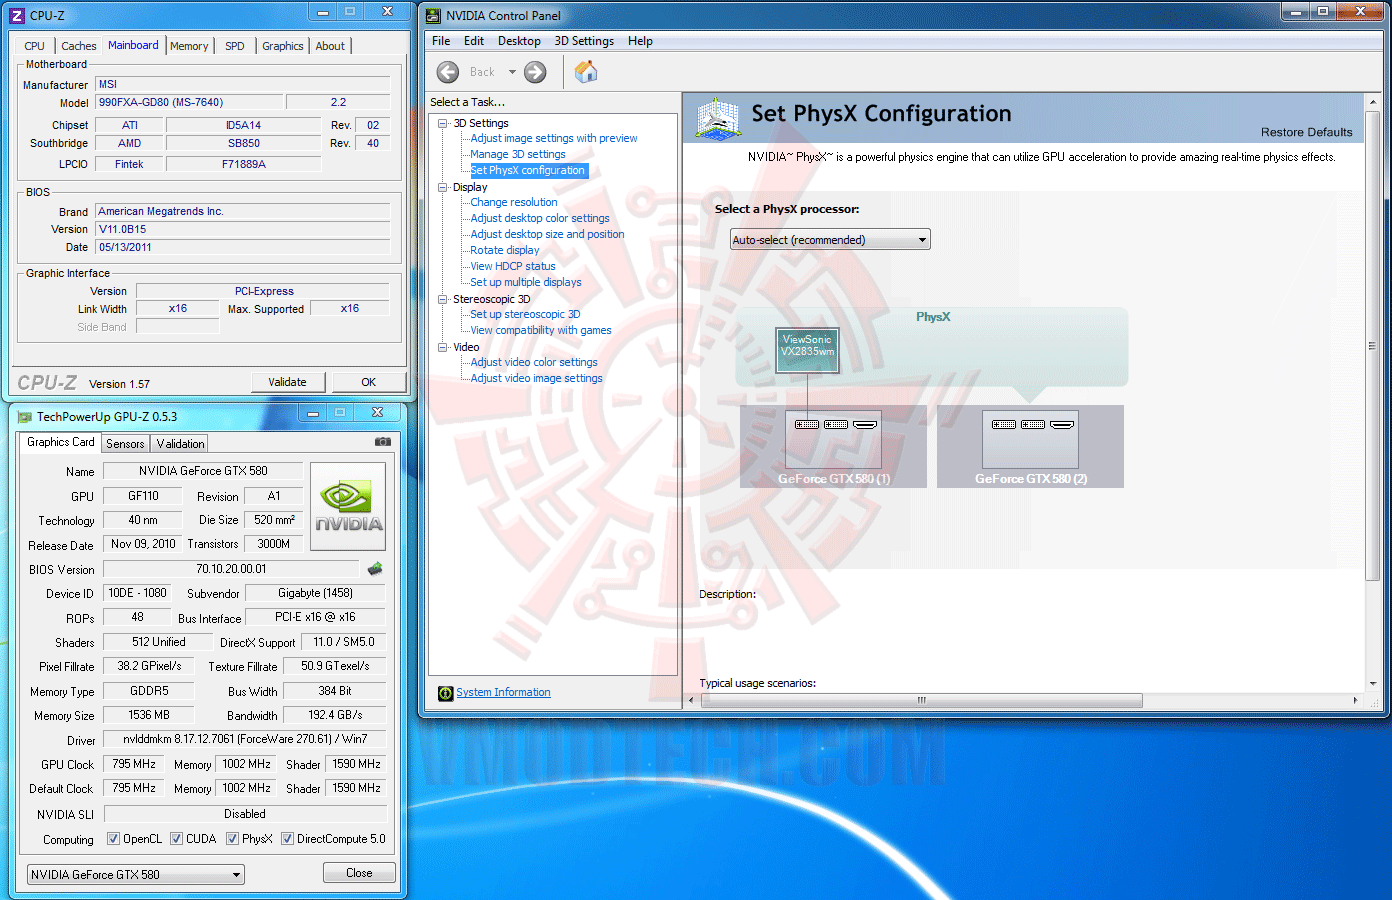Click Restore Defaults in PhysX configuration
Screen dimensions: 1392x900
[x=1306, y=132]
